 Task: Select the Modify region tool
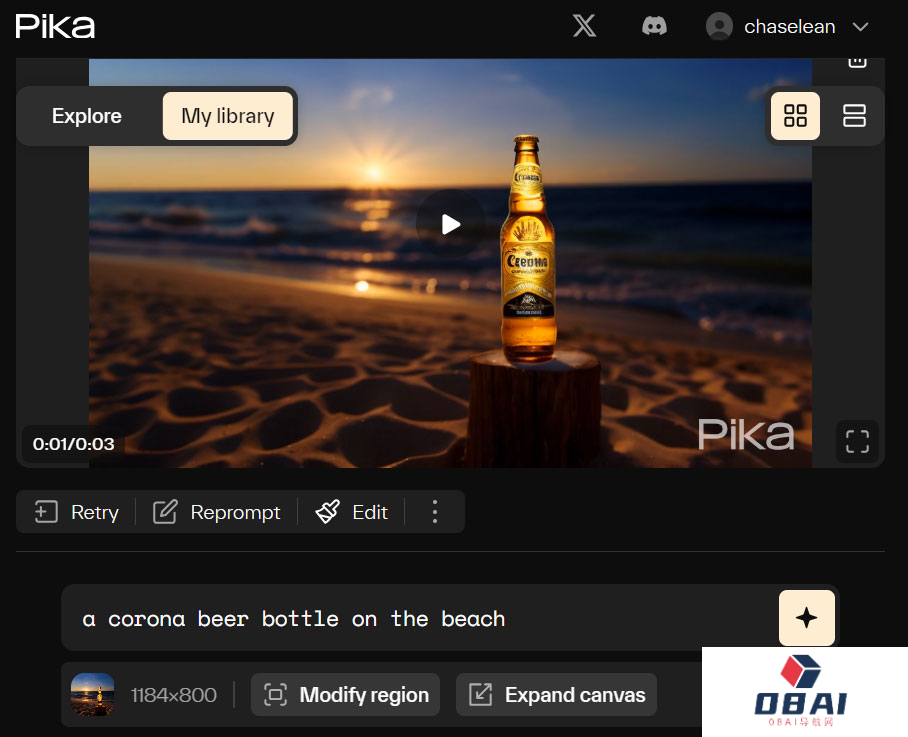pyautogui.click(x=346, y=695)
